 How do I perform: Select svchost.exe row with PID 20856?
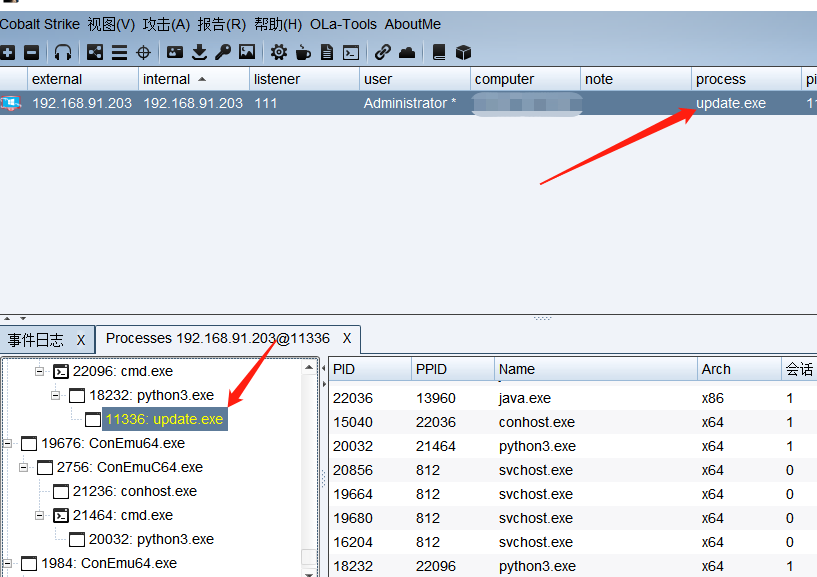[573, 470]
